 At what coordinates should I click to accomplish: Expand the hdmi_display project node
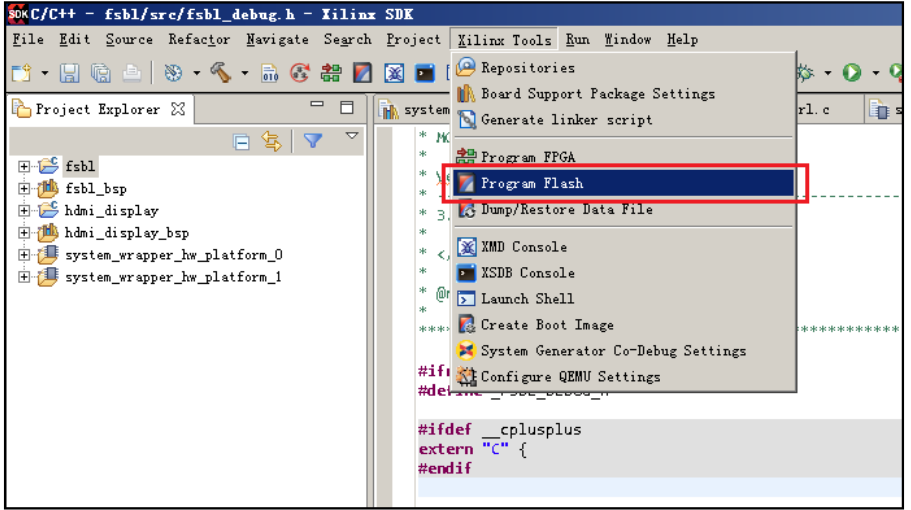(x=24, y=211)
